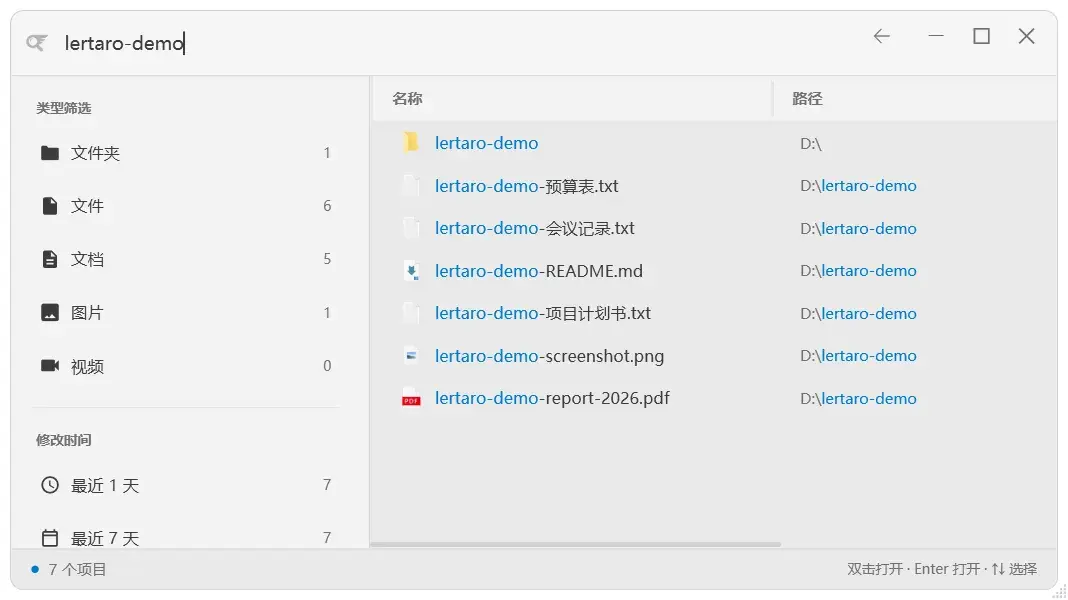Click the markdown icon of README.md
Screen dimensions: 1068x600
(x=411, y=271)
